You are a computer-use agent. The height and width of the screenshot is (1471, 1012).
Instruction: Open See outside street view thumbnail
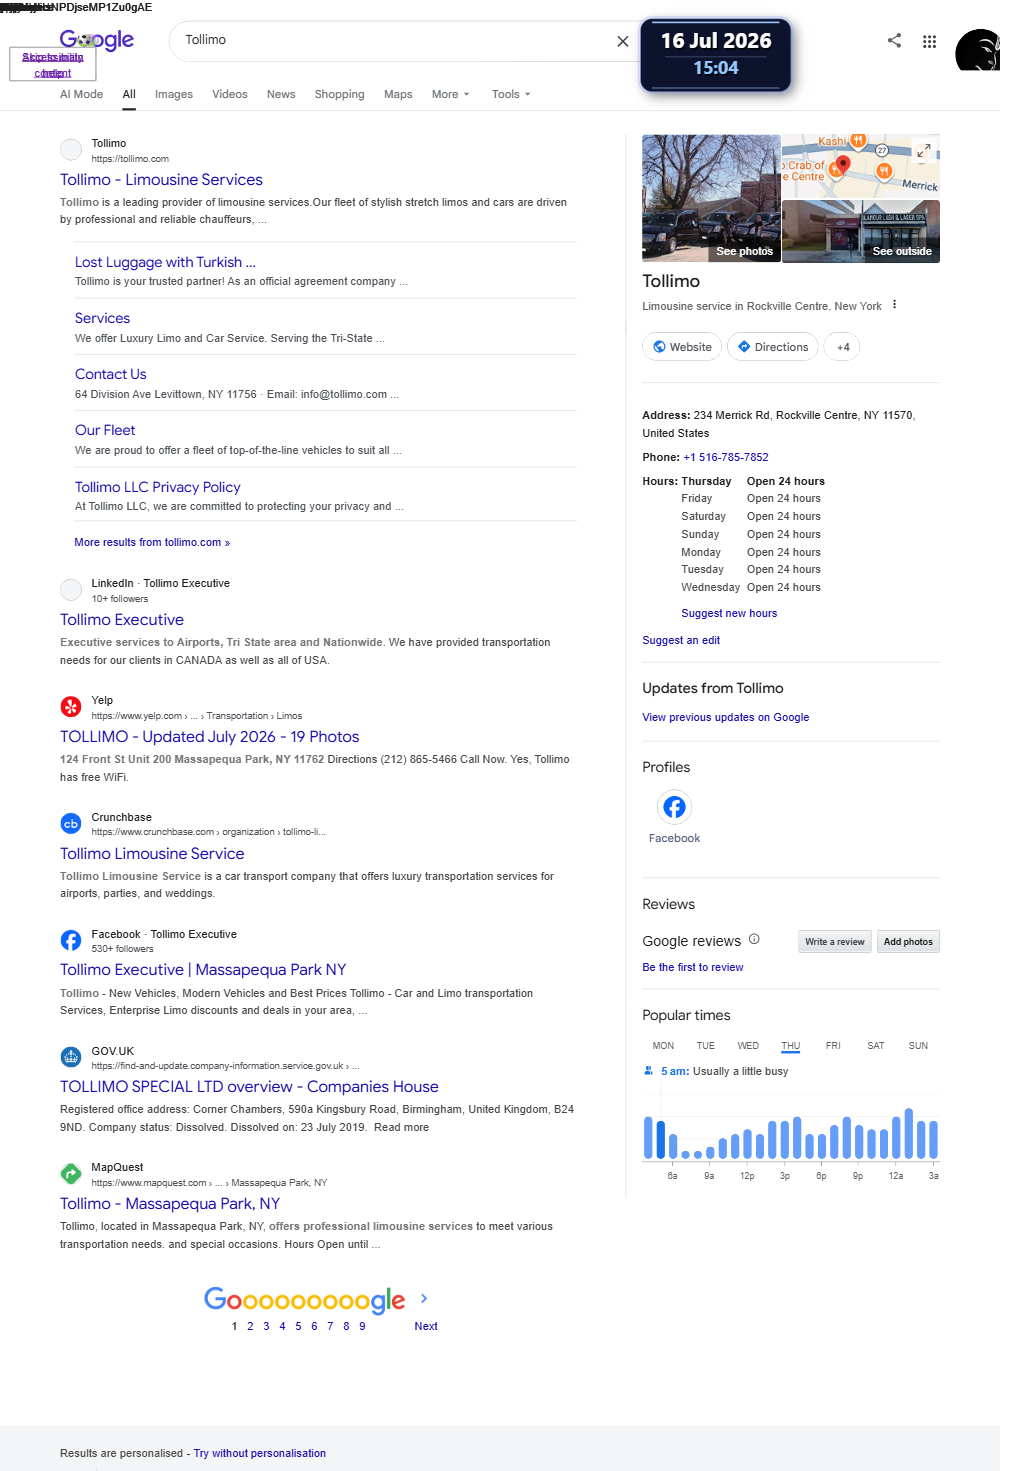pyautogui.click(x=861, y=231)
